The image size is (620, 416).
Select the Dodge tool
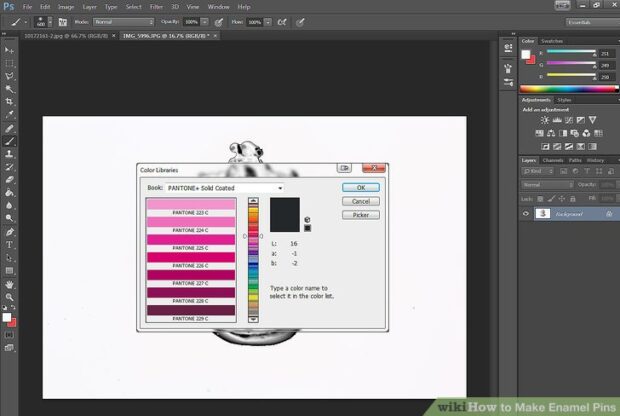coord(9,218)
